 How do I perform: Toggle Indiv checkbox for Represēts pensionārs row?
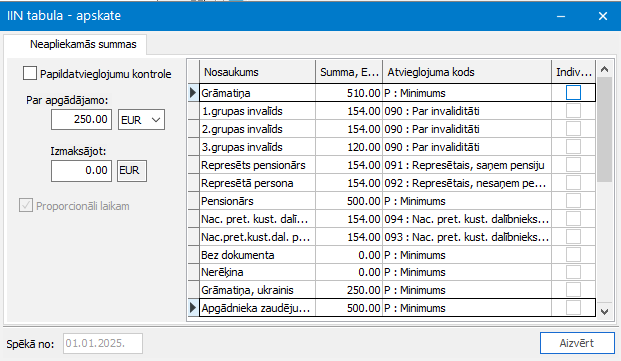coord(573,165)
